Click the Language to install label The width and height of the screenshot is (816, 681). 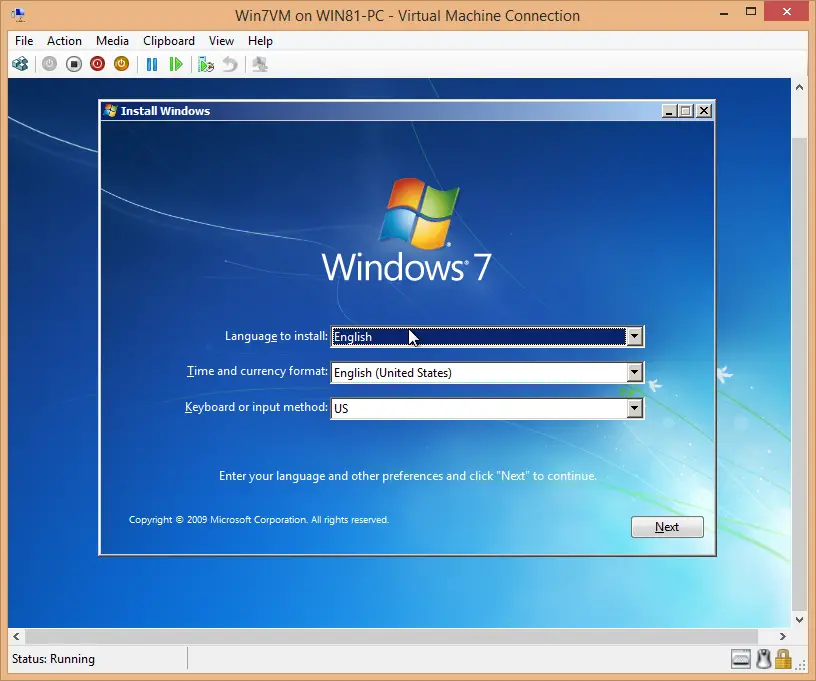[x=276, y=336]
